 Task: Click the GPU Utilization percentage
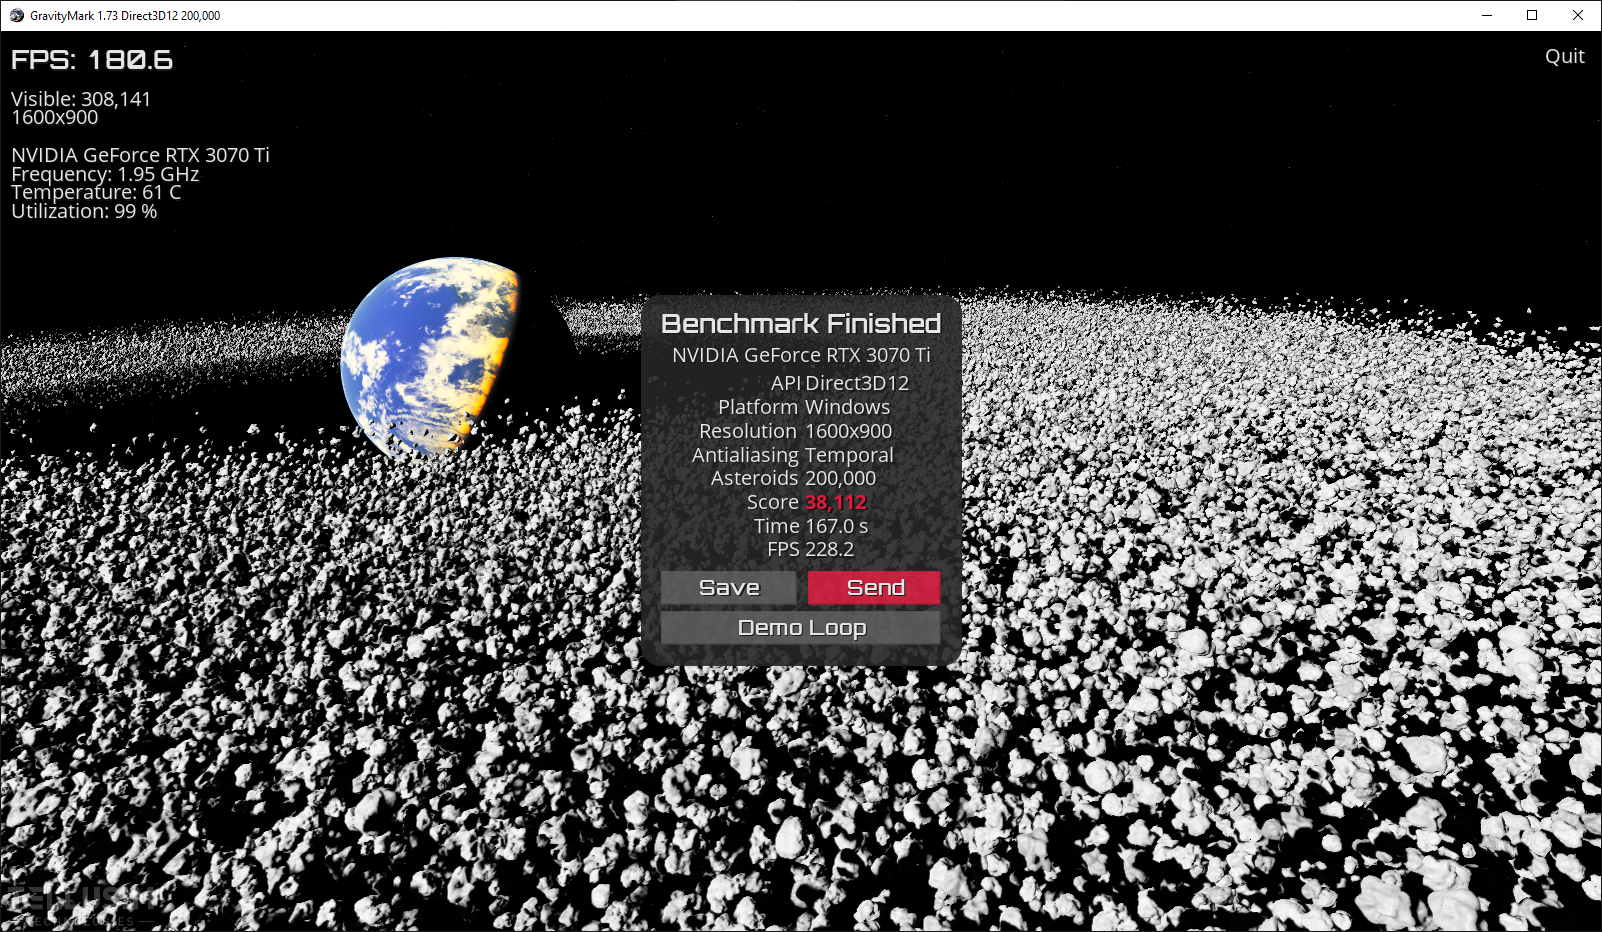click(x=84, y=211)
